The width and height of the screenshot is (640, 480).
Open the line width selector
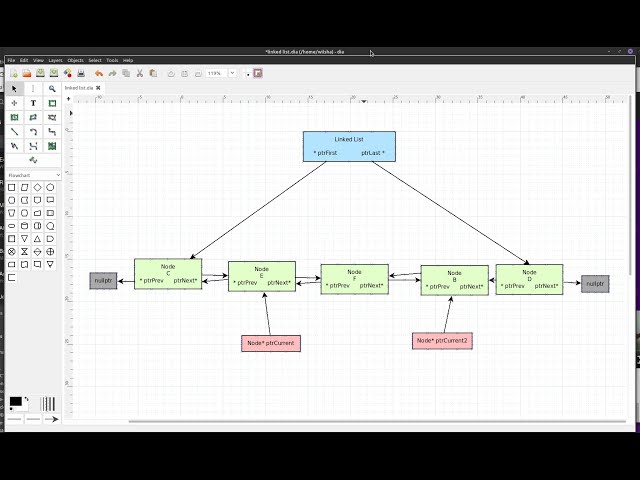pyautogui.click(x=48, y=404)
